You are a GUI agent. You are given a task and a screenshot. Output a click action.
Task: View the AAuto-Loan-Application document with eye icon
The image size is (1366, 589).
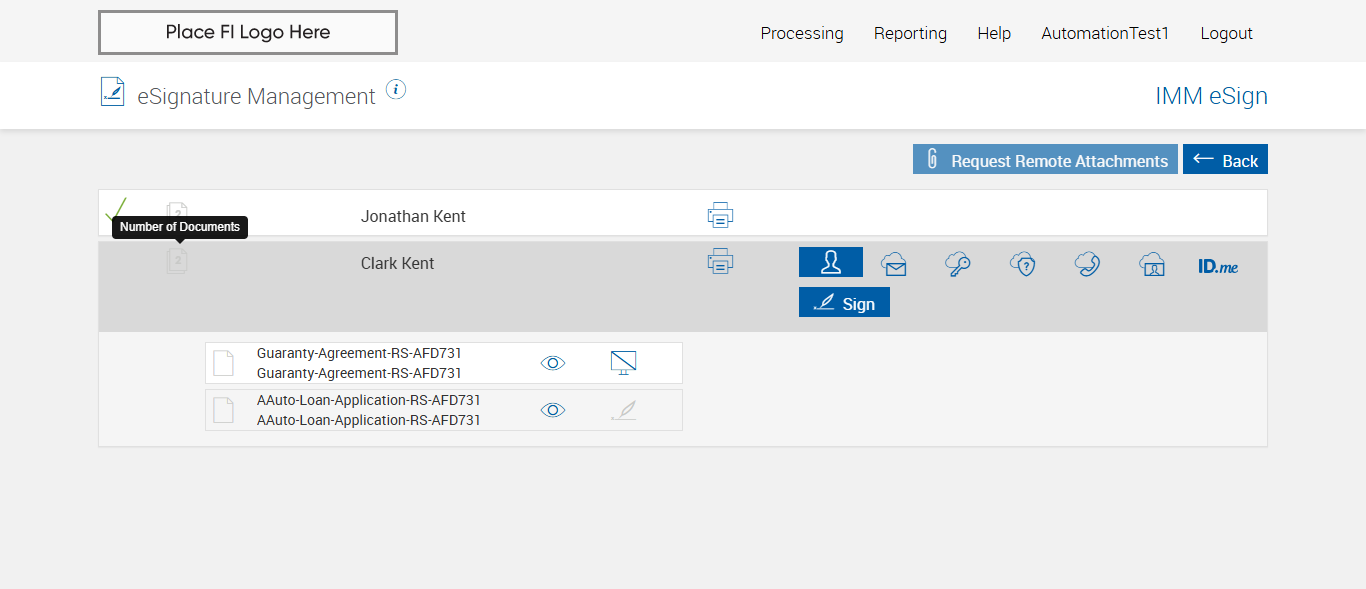point(553,410)
